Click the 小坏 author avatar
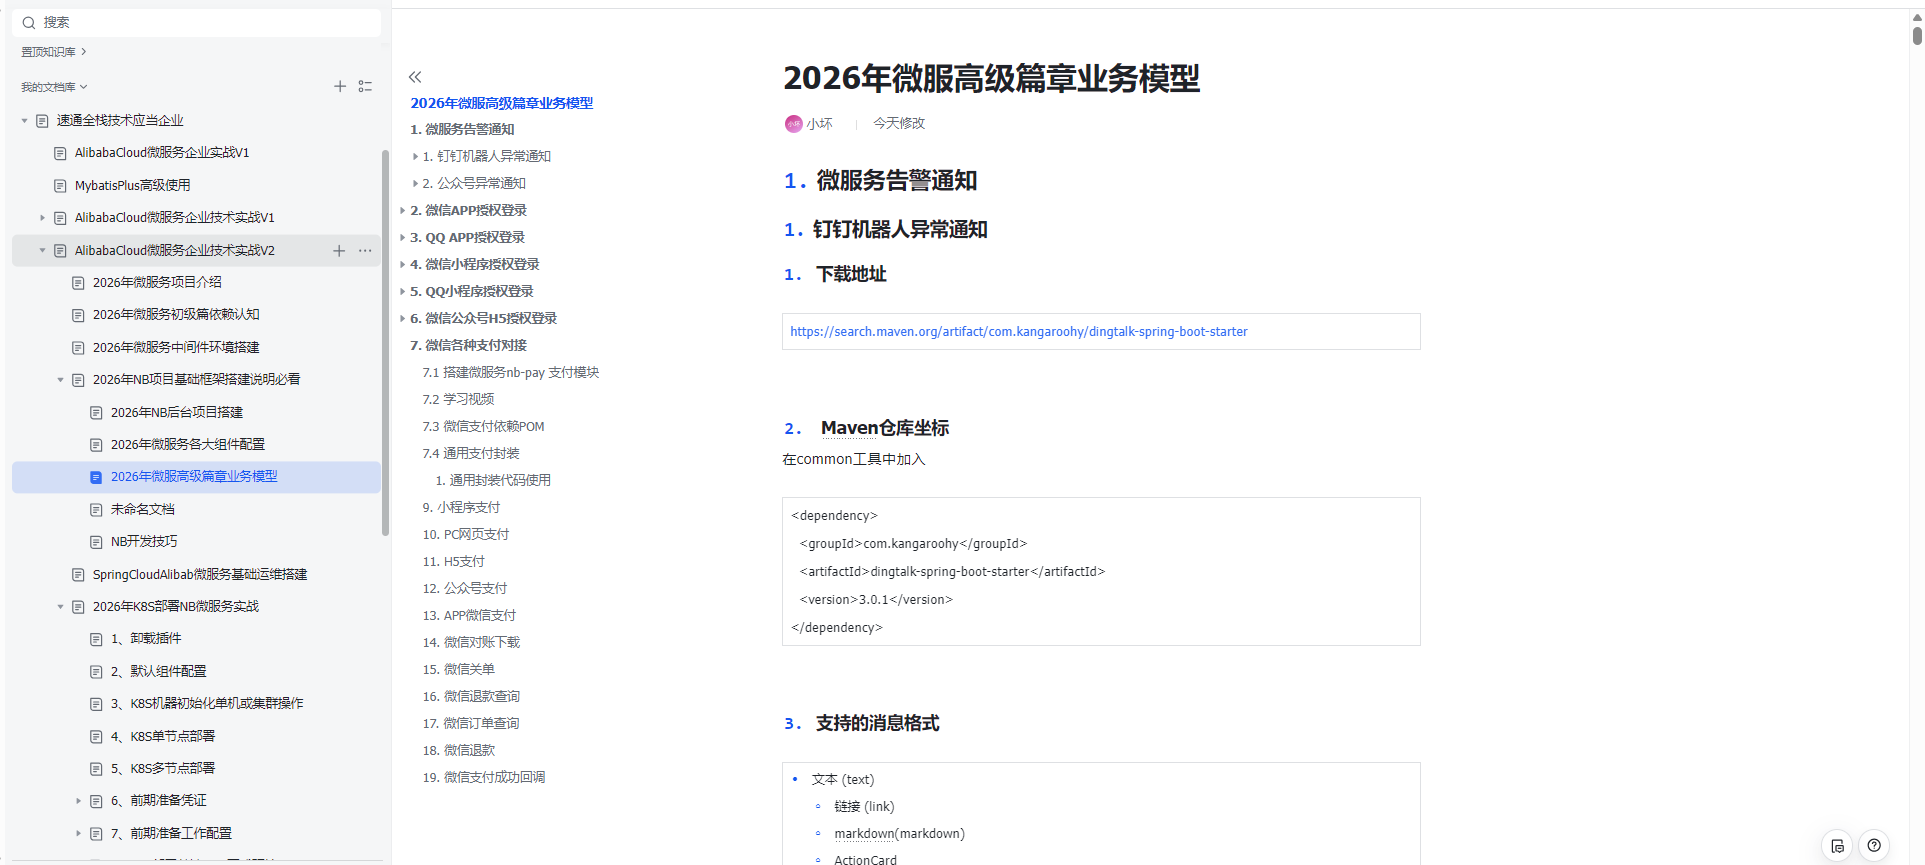 point(793,124)
